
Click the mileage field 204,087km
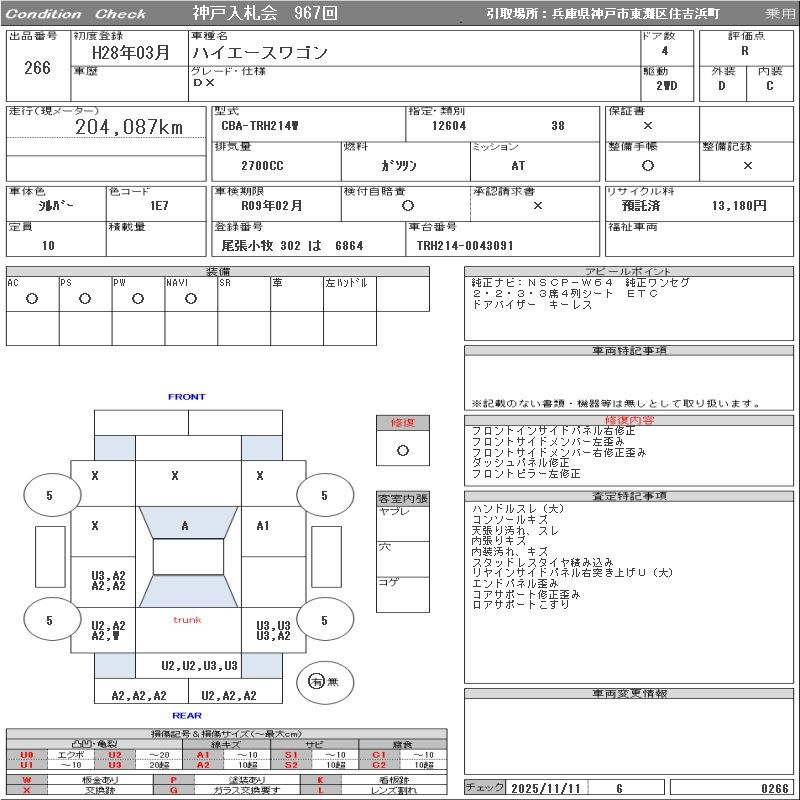click(129, 127)
